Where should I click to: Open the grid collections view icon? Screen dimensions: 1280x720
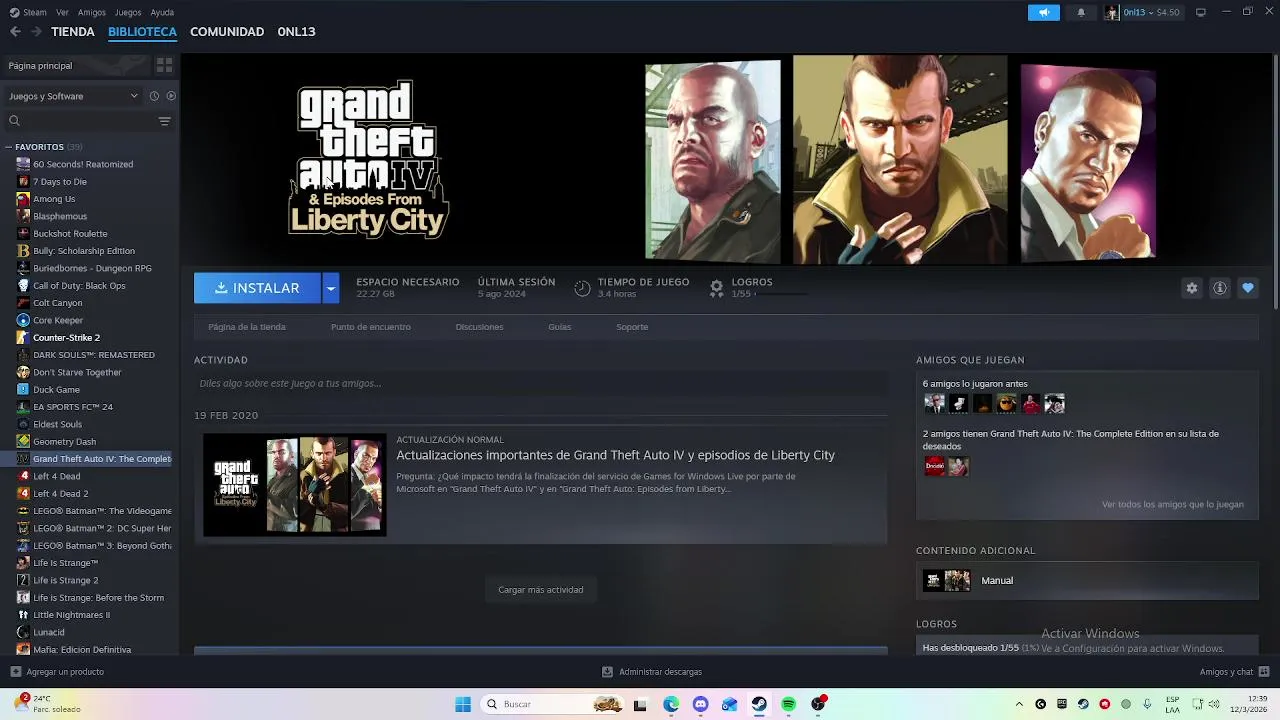(x=164, y=65)
